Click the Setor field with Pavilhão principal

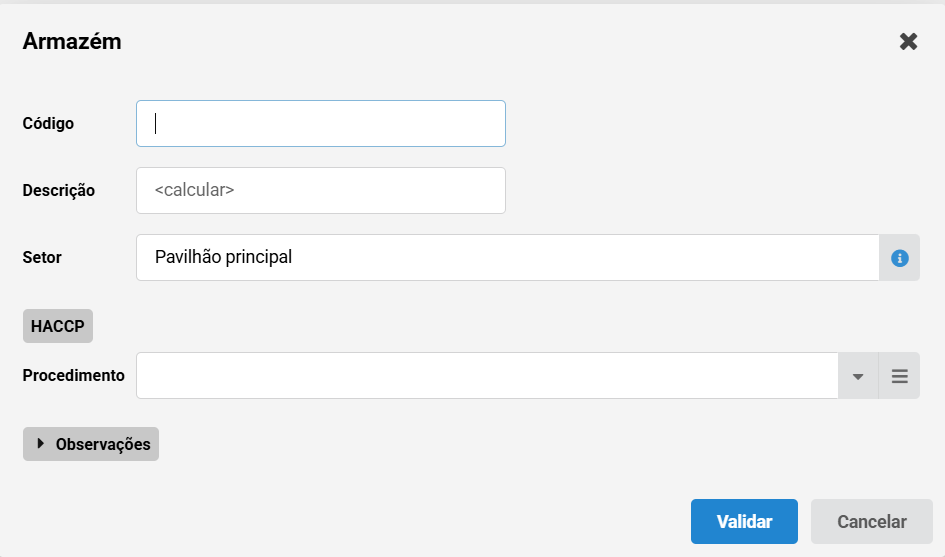coord(507,257)
